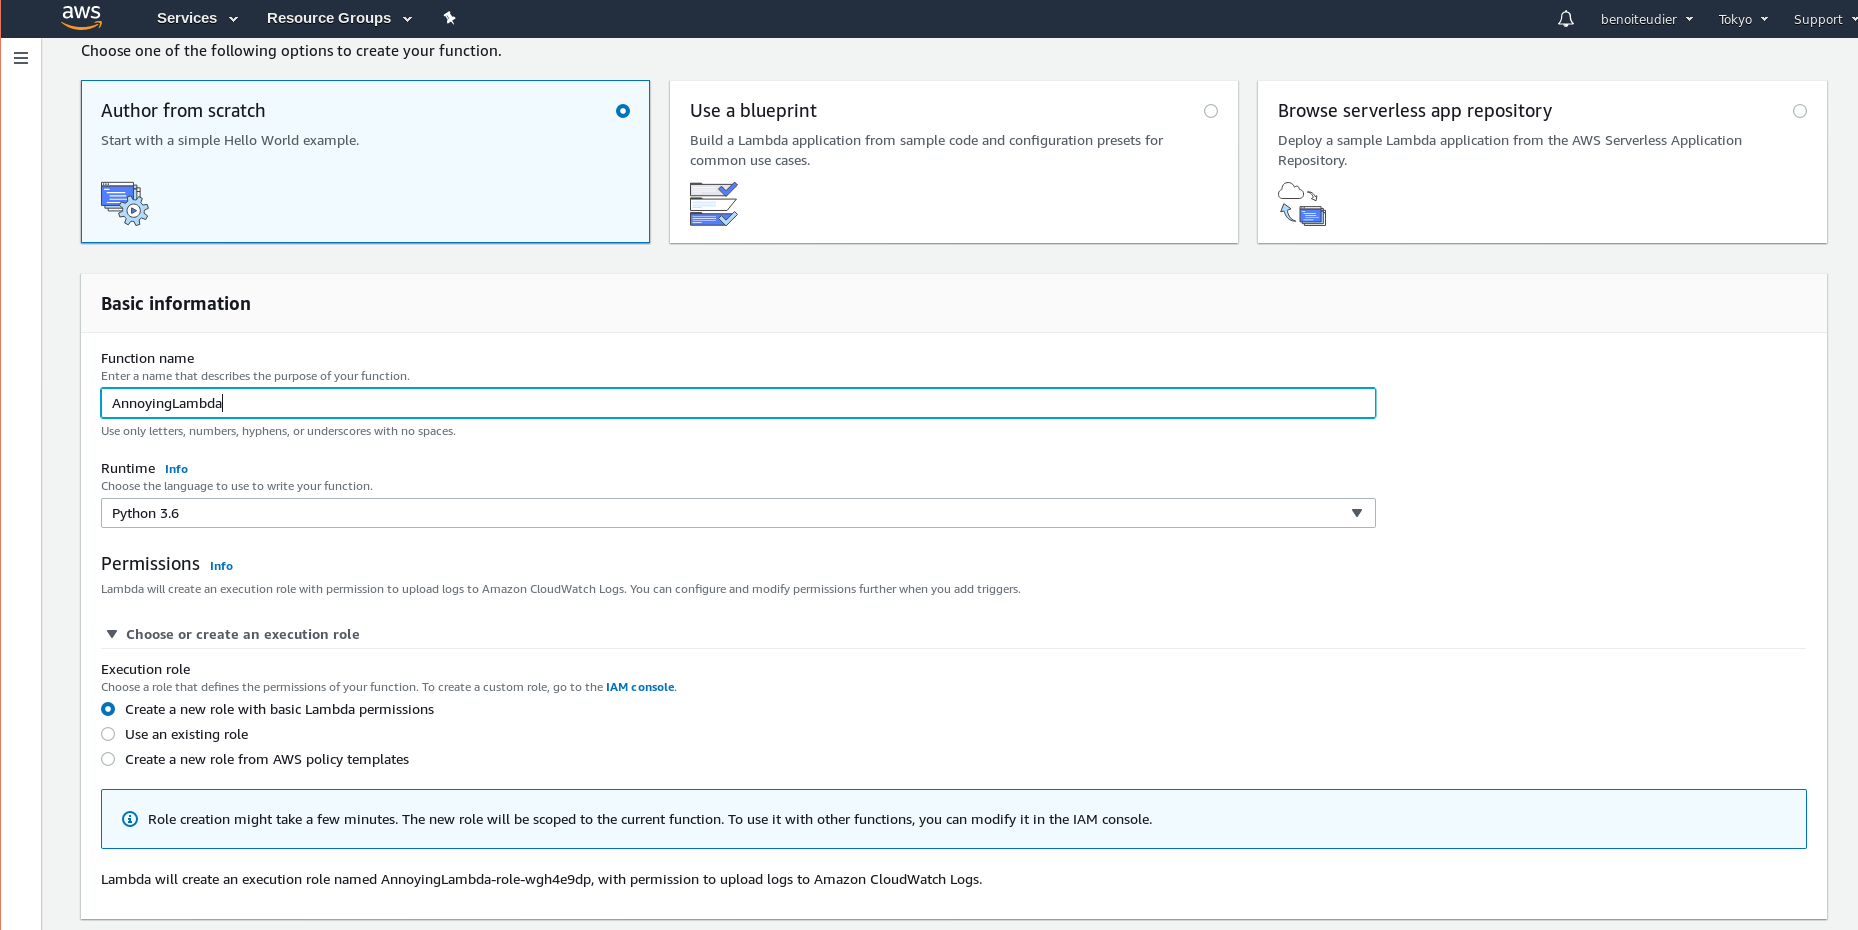The image size is (1858, 930).
Task: Open the IAM console link
Action: 640,687
